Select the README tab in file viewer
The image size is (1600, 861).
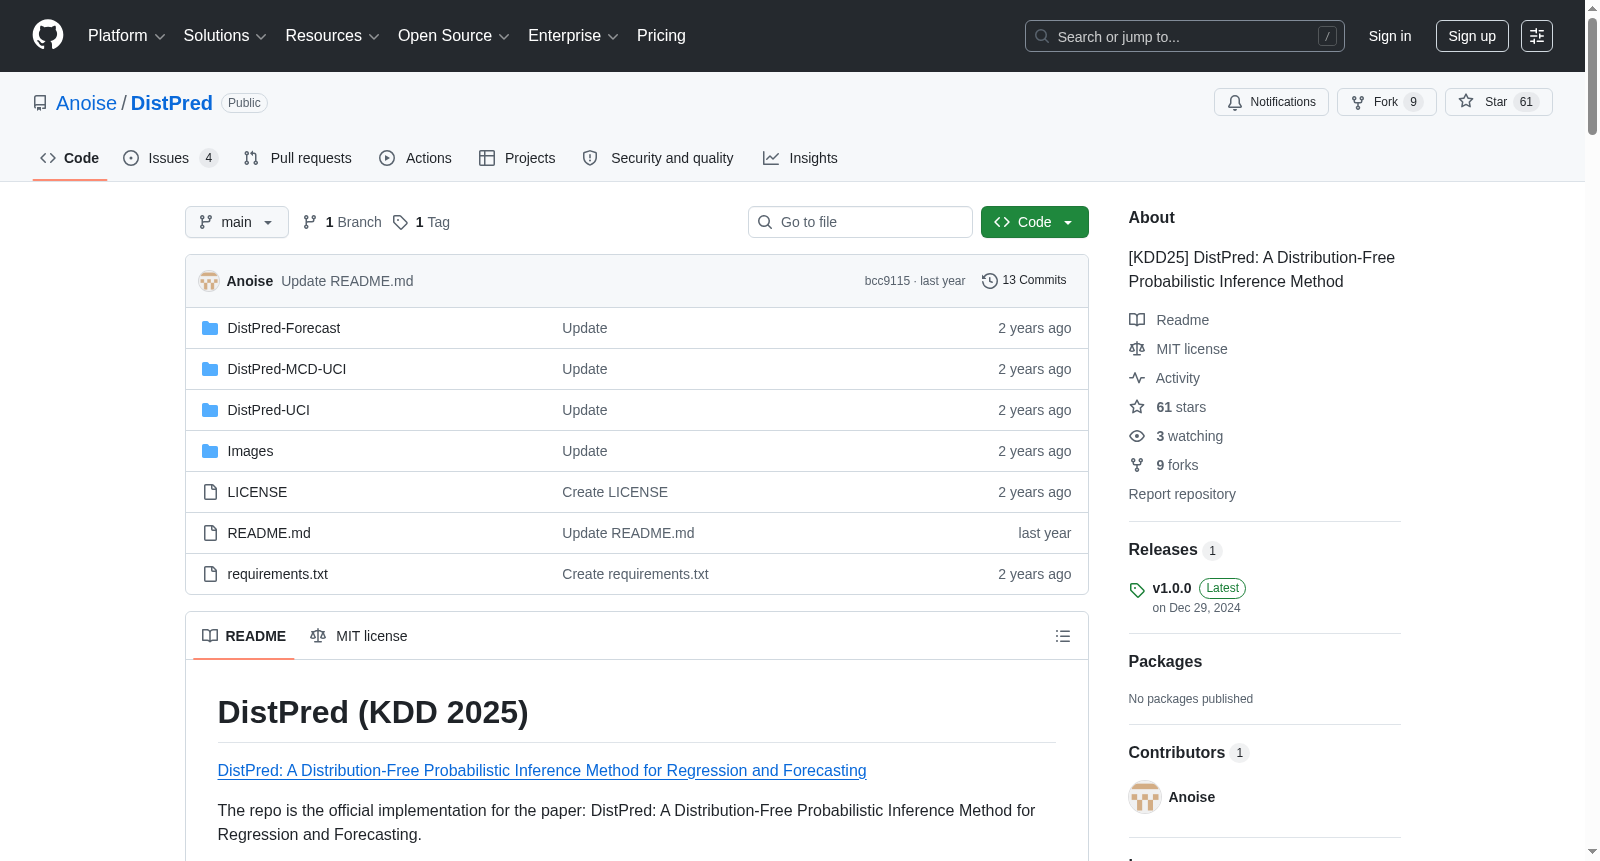tap(244, 636)
